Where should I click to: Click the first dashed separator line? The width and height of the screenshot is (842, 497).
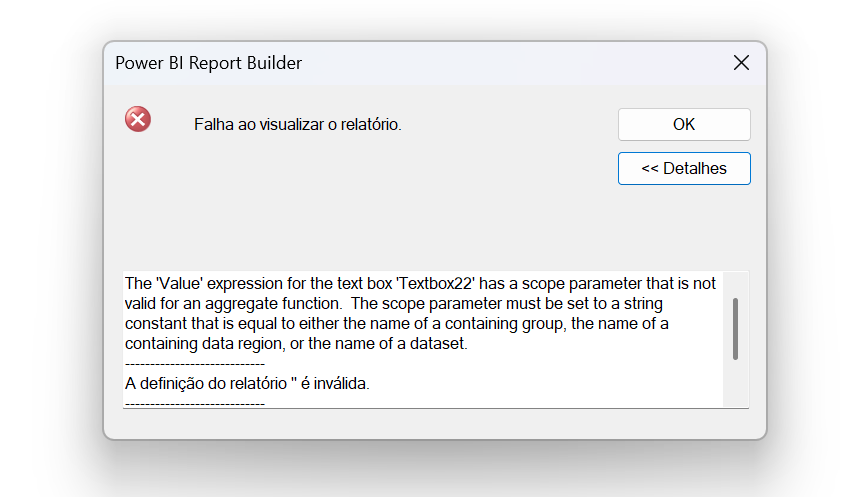(195, 364)
